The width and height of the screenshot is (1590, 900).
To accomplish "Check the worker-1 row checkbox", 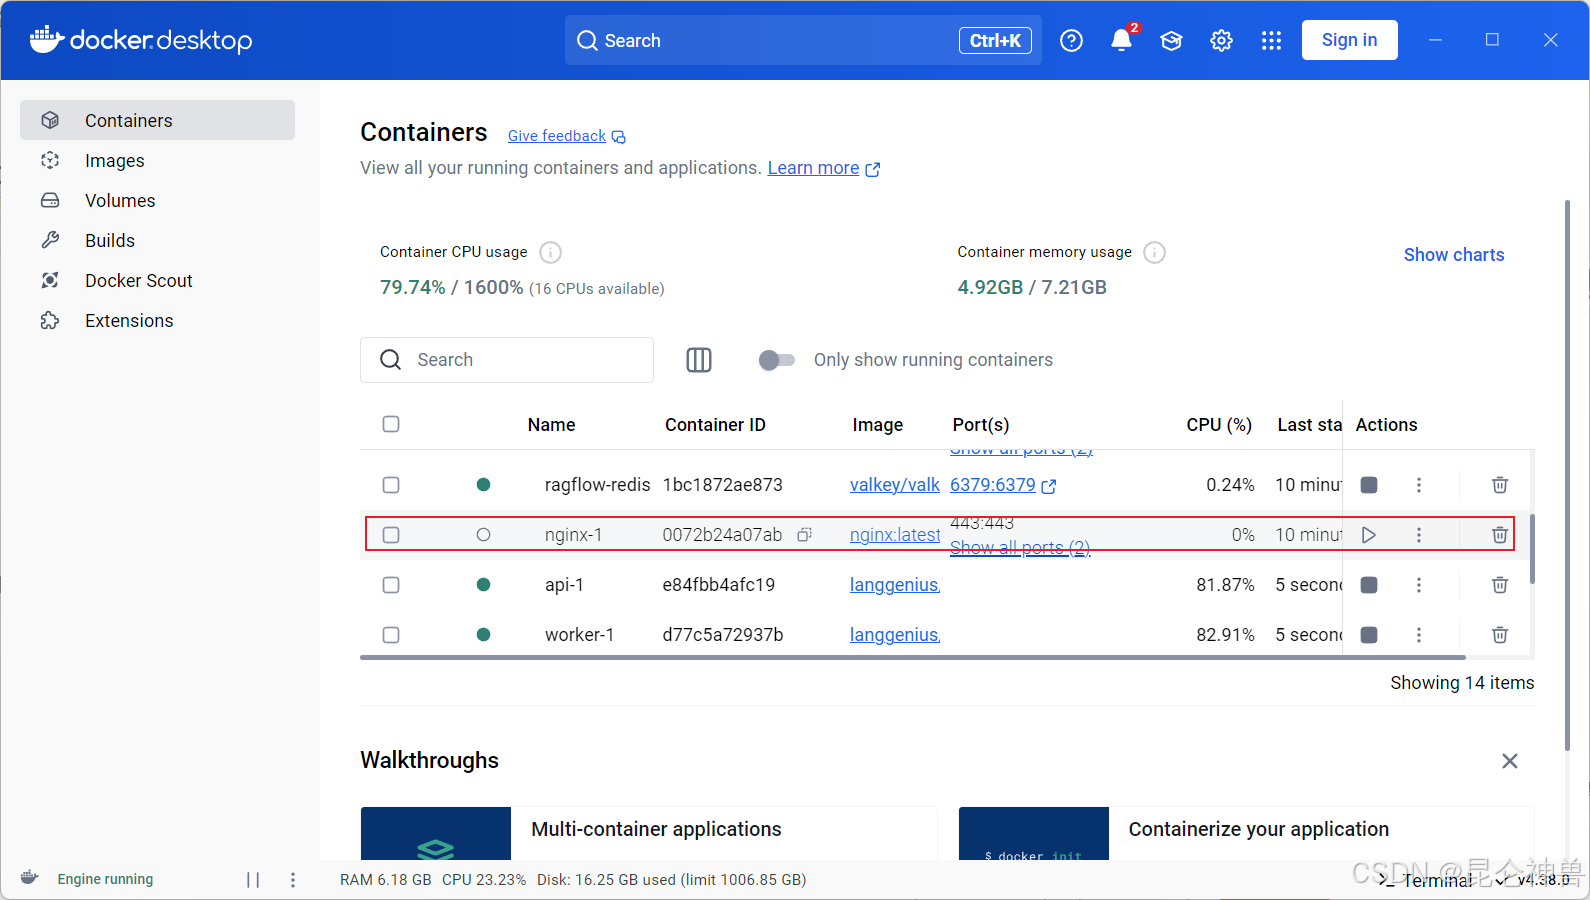I will point(391,635).
